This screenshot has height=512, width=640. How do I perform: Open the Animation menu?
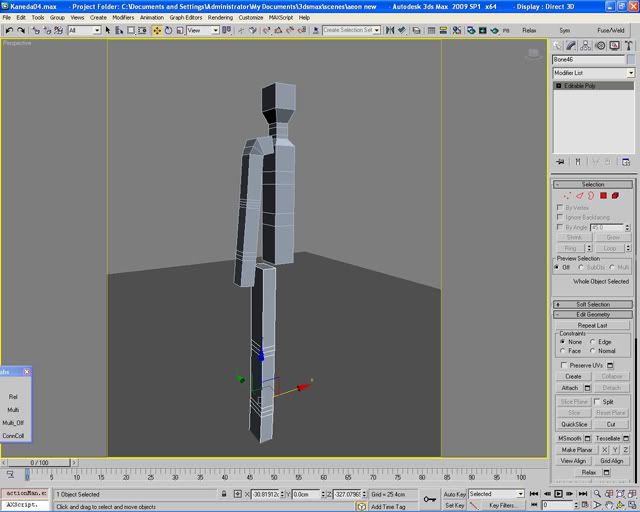152,18
